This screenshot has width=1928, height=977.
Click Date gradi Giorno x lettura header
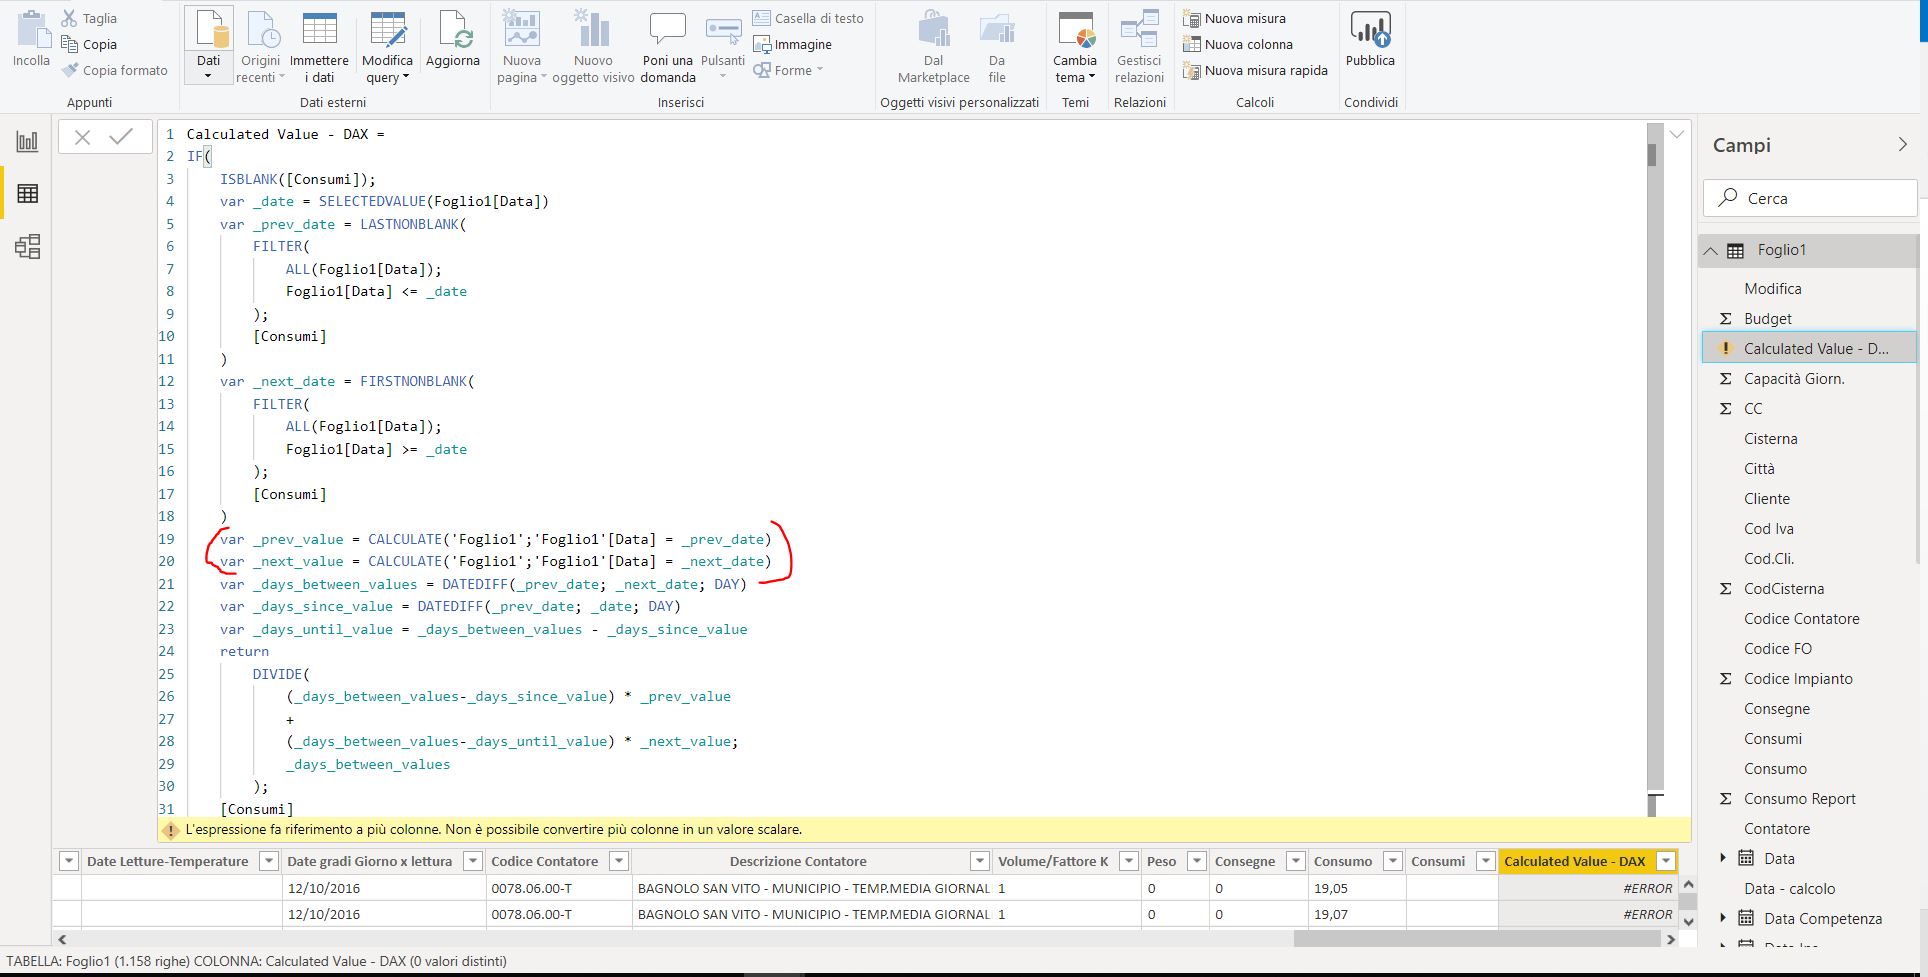[370, 861]
